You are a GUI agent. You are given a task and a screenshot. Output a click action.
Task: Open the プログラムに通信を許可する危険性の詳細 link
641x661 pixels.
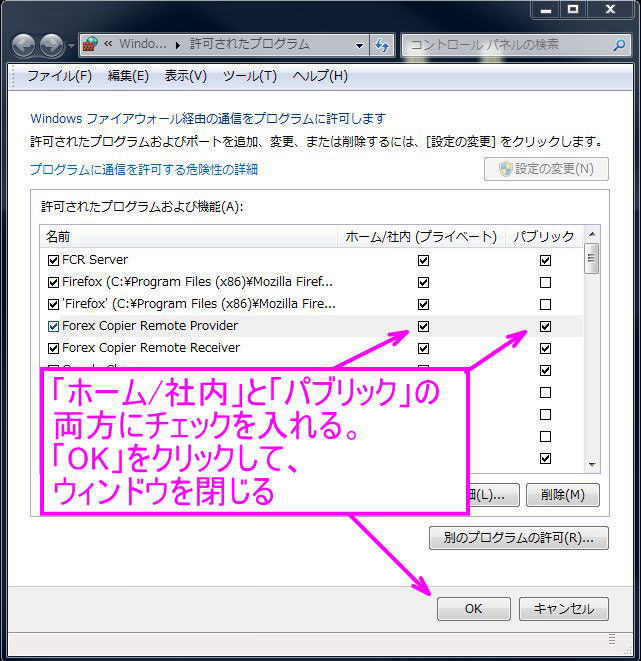pyautogui.click(x=144, y=169)
